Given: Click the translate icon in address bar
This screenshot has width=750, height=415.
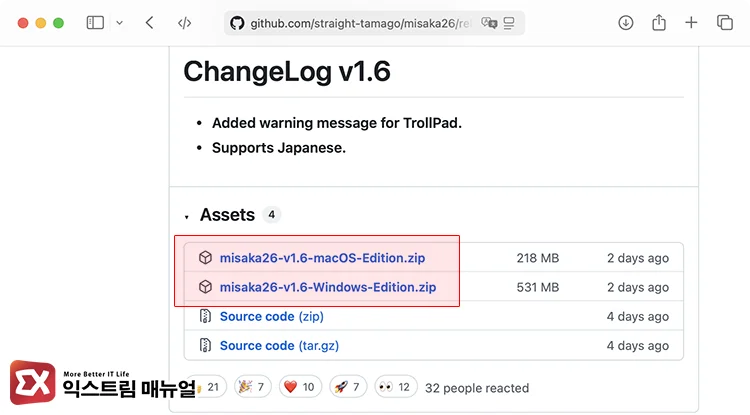Looking at the screenshot, I should [489, 23].
